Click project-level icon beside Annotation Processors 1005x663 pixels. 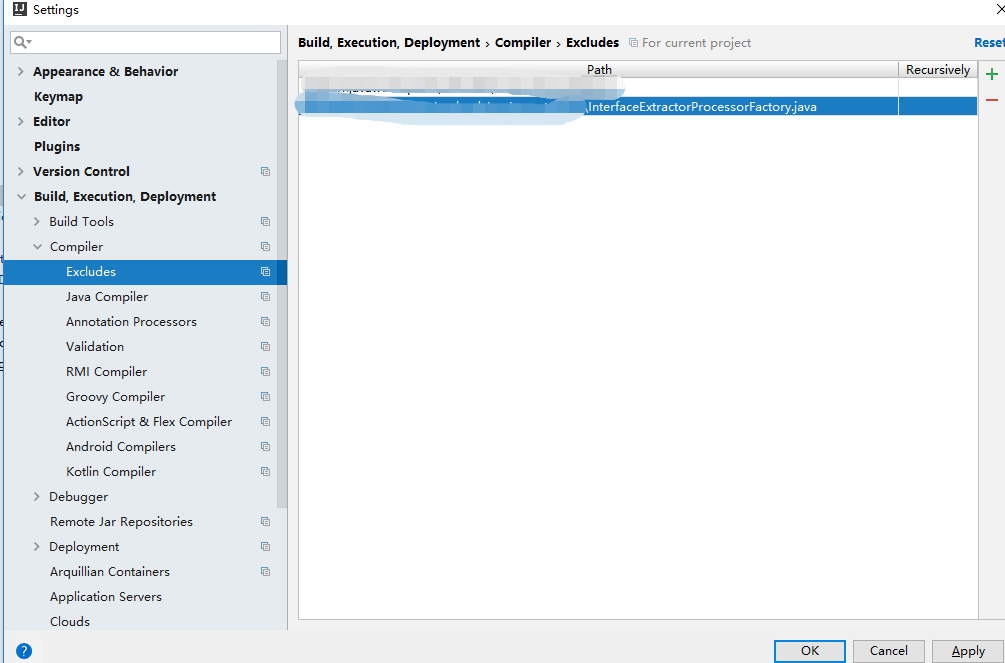point(265,322)
